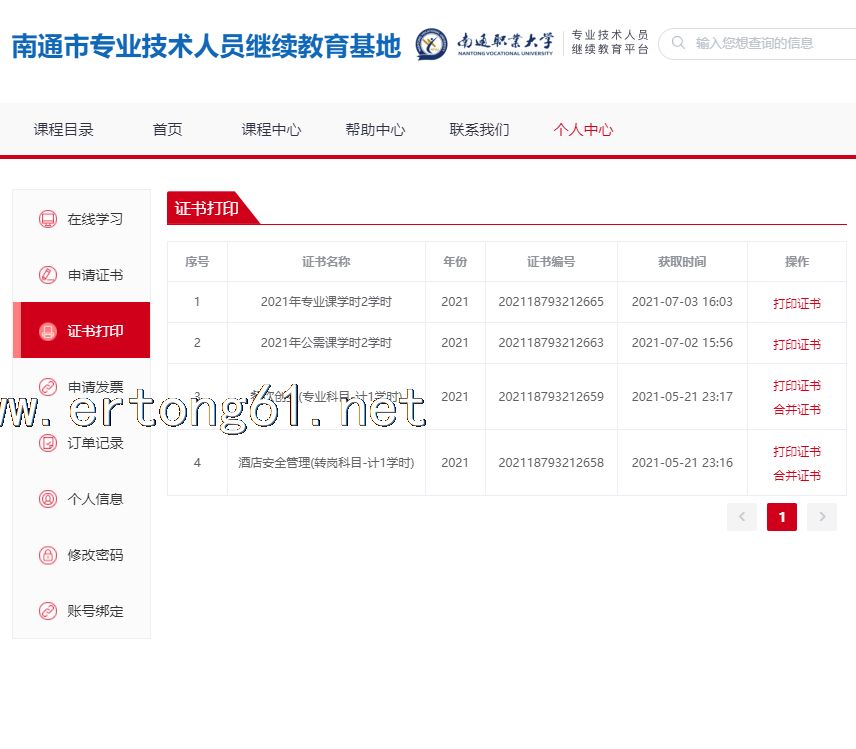Open the 课程中心 navigation tab
Image resolution: width=856 pixels, height=749 pixels.
click(271, 129)
